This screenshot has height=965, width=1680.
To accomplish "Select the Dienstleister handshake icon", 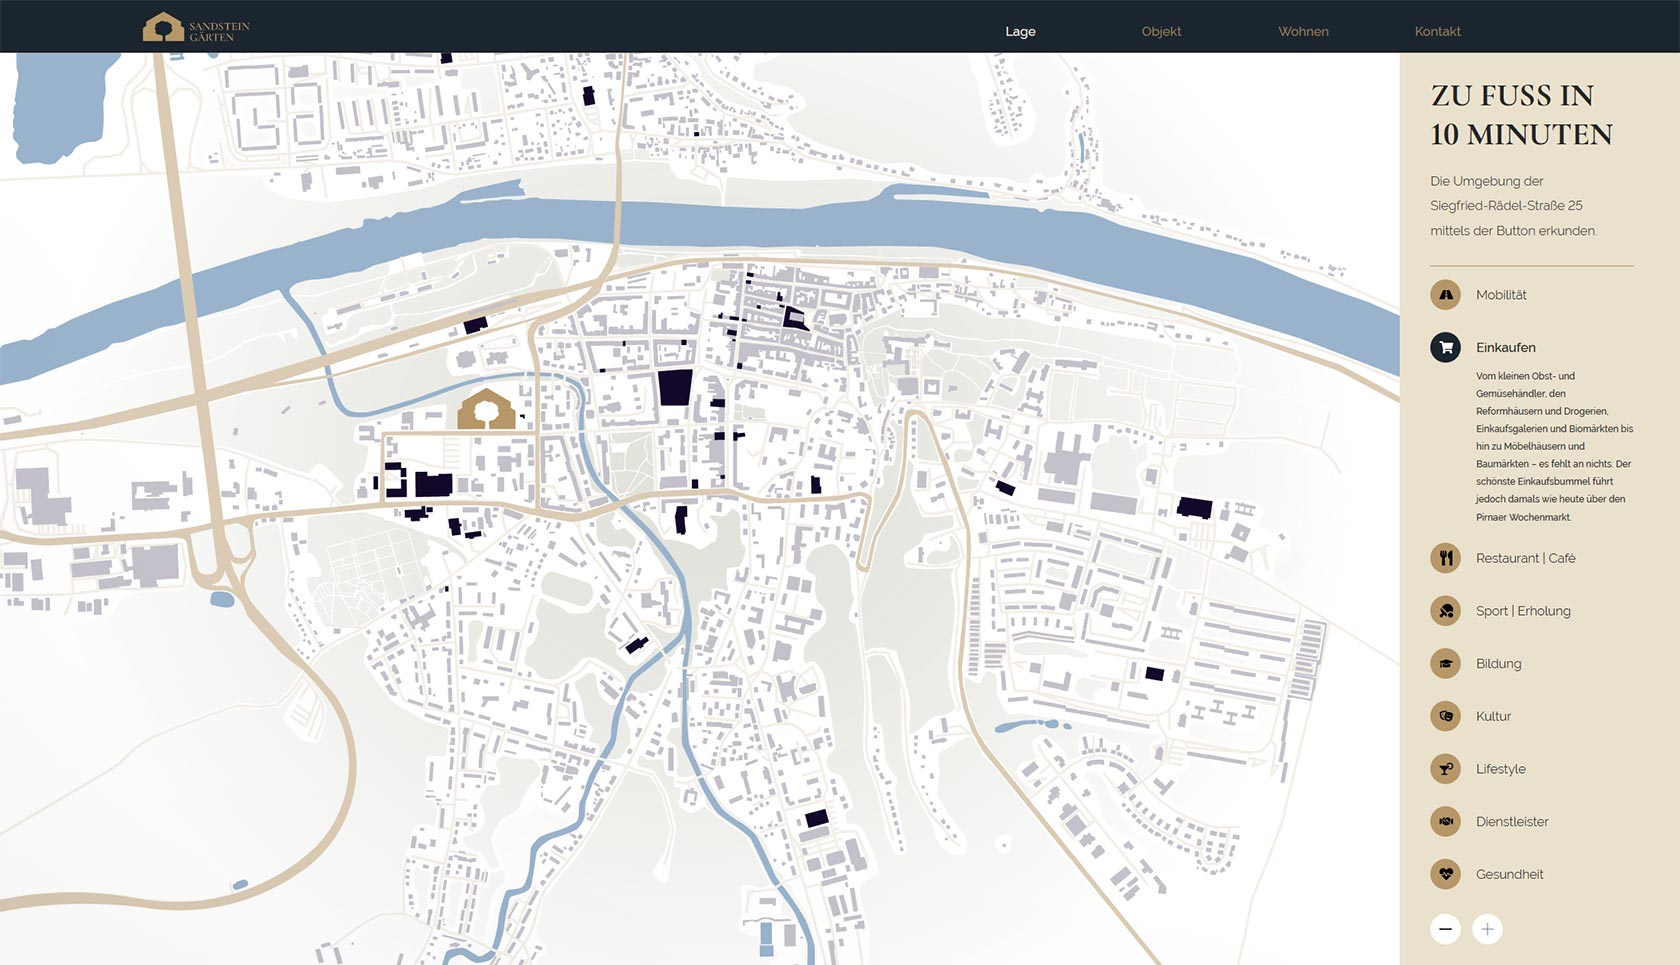I will (1445, 822).
